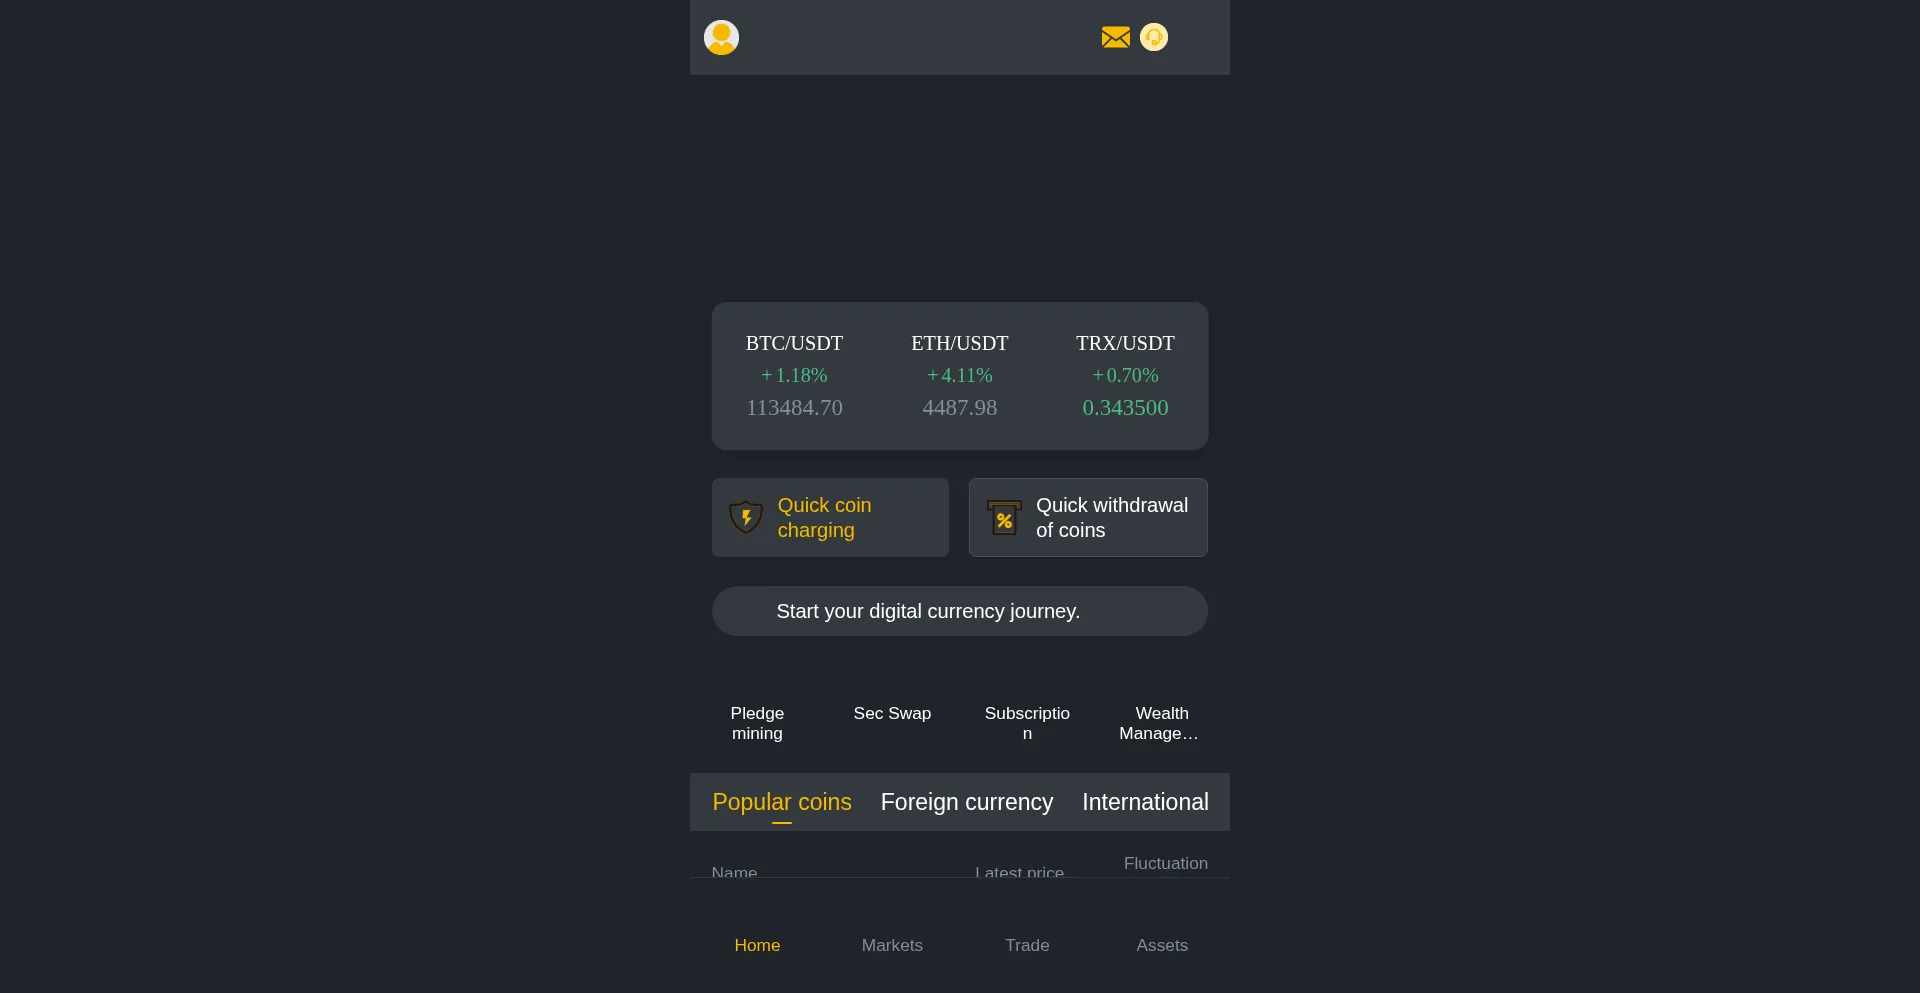
Task: Switch to the International tab
Action: coord(1145,802)
